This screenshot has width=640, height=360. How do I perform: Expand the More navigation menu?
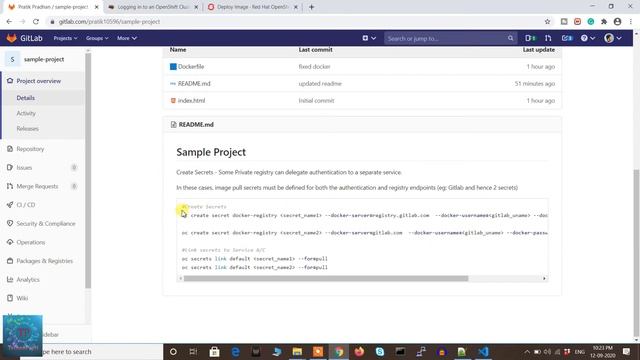[x=127, y=38]
